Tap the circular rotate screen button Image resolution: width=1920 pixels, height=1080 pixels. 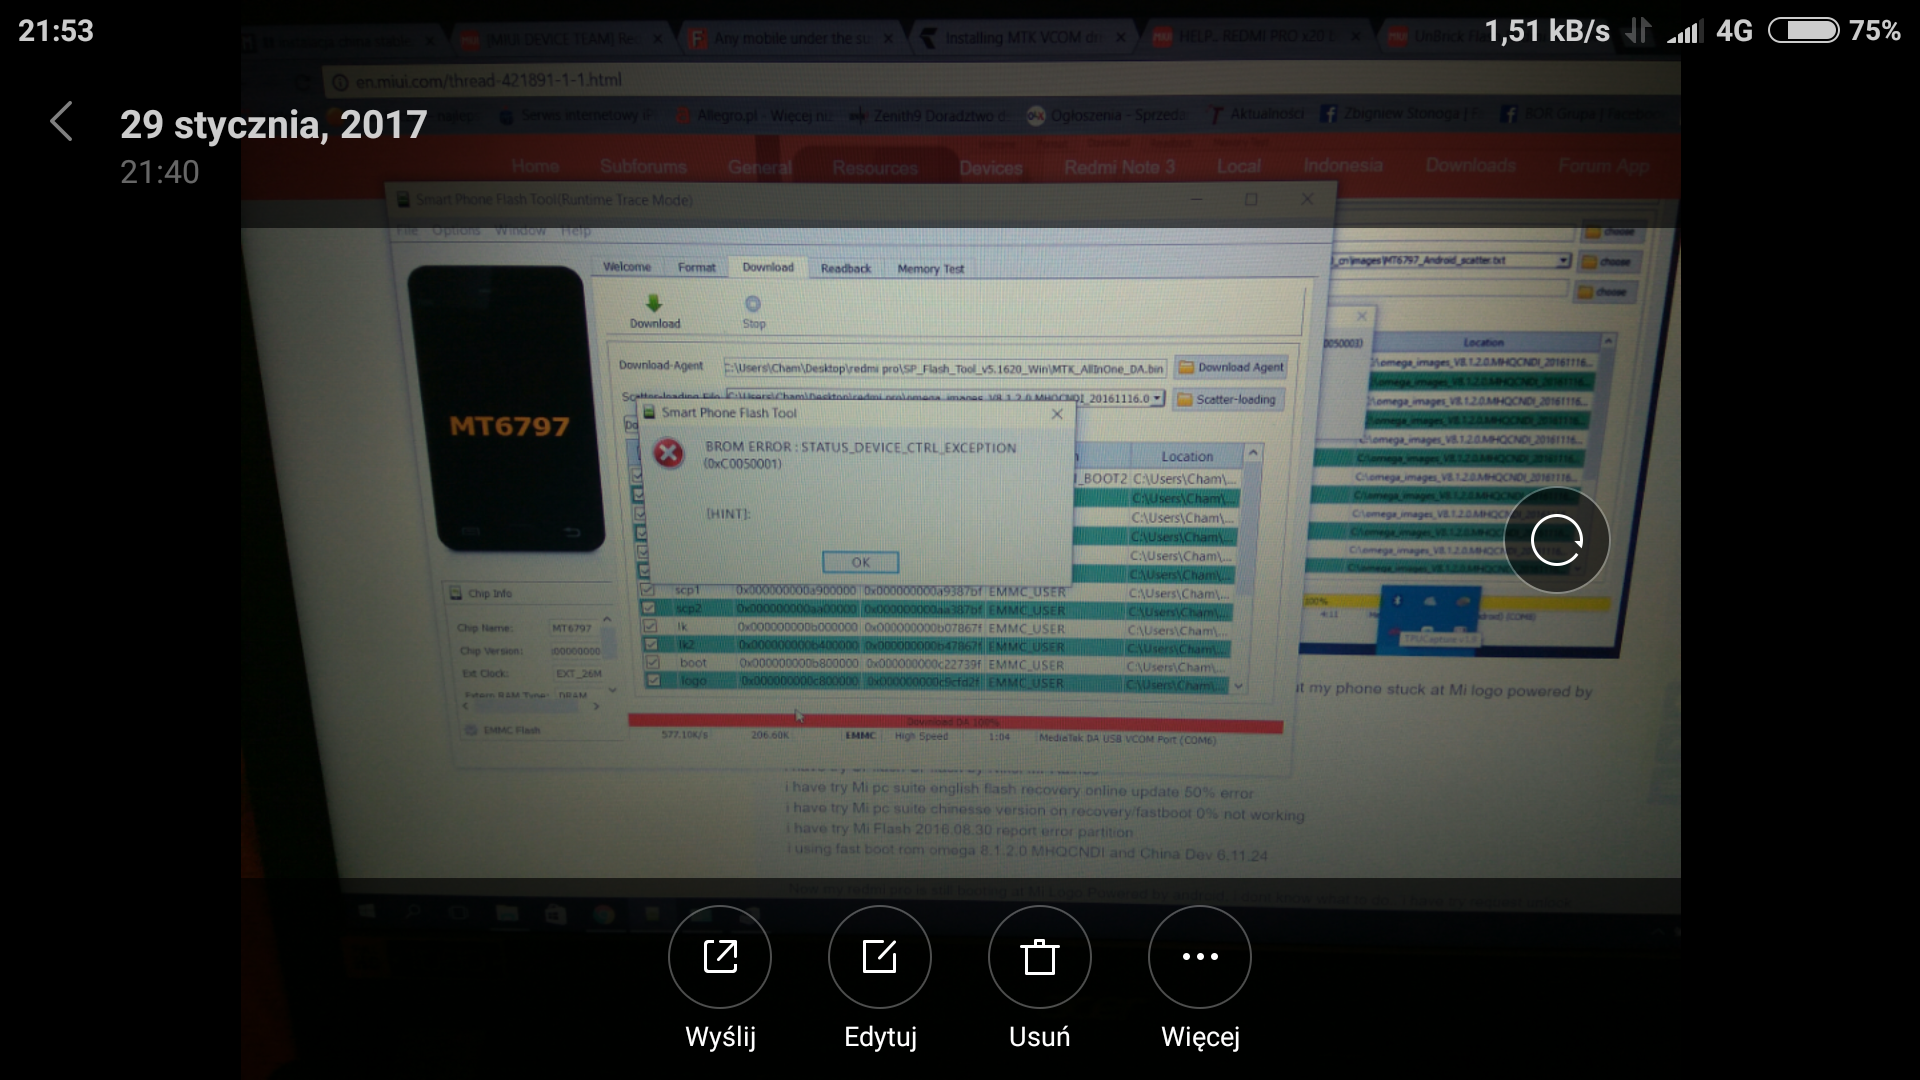click(1556, 540)
